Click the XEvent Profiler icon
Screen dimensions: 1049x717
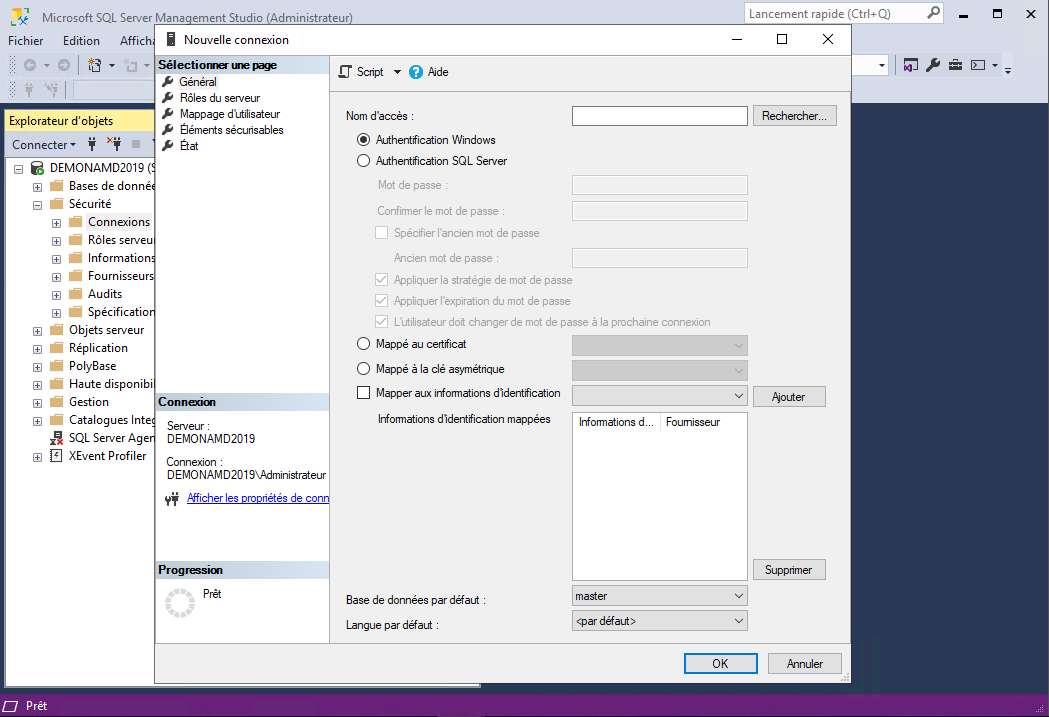[x=56, y=456]
